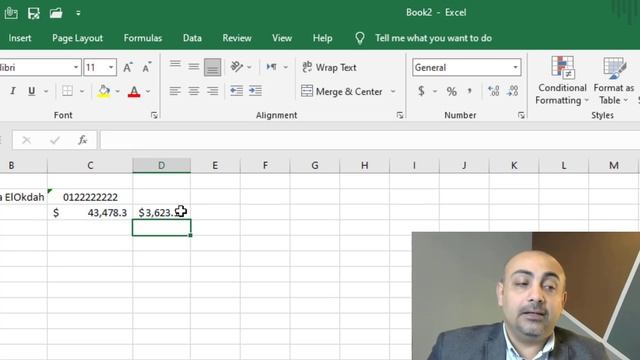
Task: Toggle Align Left
Action: 175,91
